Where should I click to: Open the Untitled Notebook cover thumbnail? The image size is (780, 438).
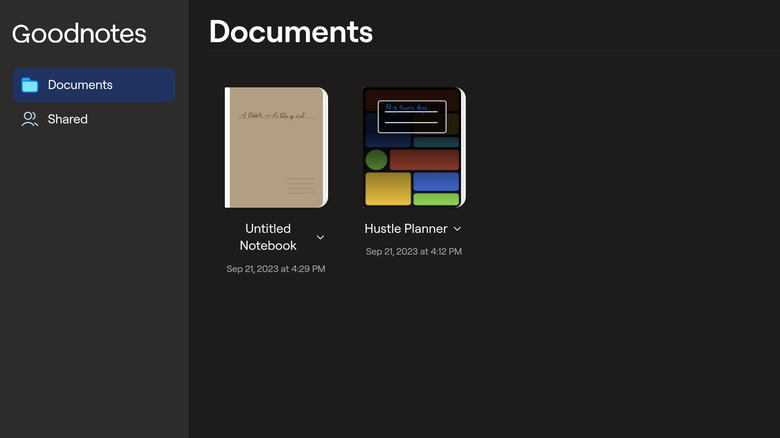point(276,147)
